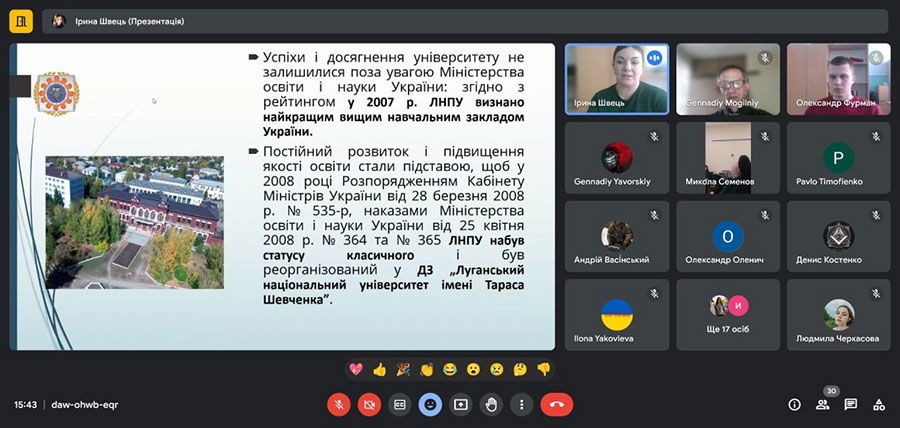Click the muted mic icon on Денис Костенко tile

[x=875, y=215]
